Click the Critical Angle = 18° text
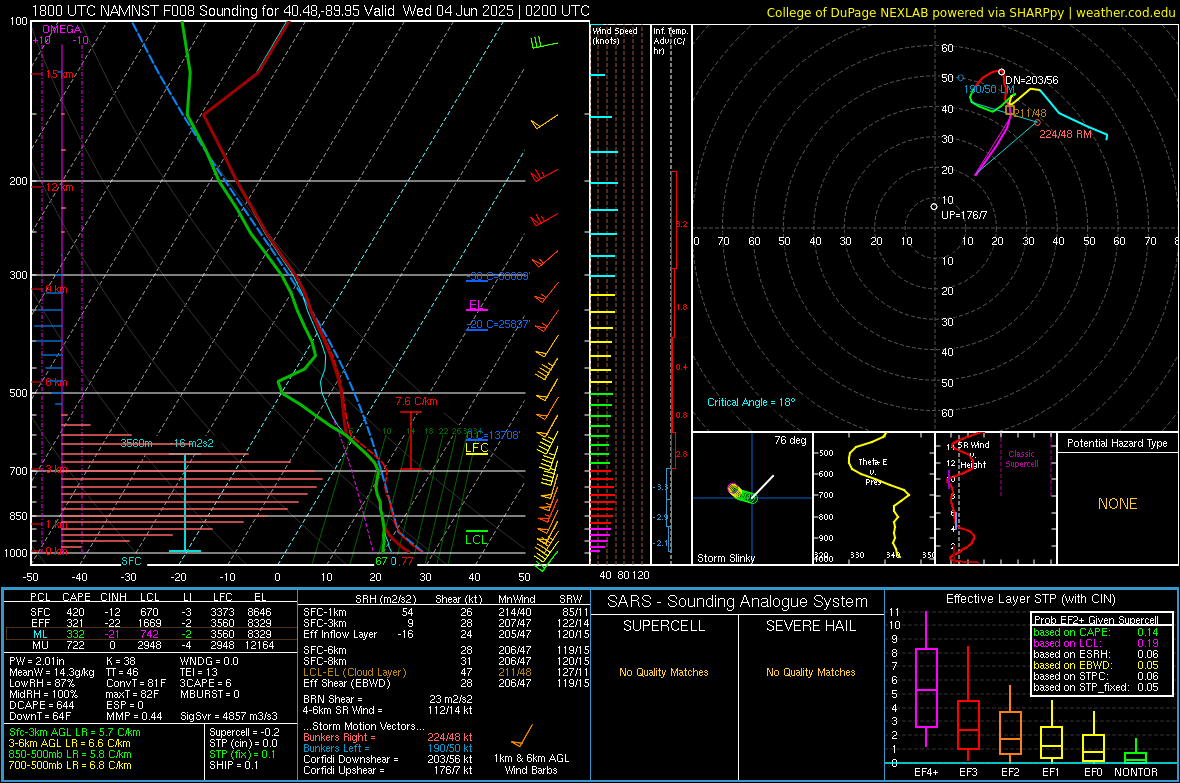The image size is (1180, 783). (750, 402)
